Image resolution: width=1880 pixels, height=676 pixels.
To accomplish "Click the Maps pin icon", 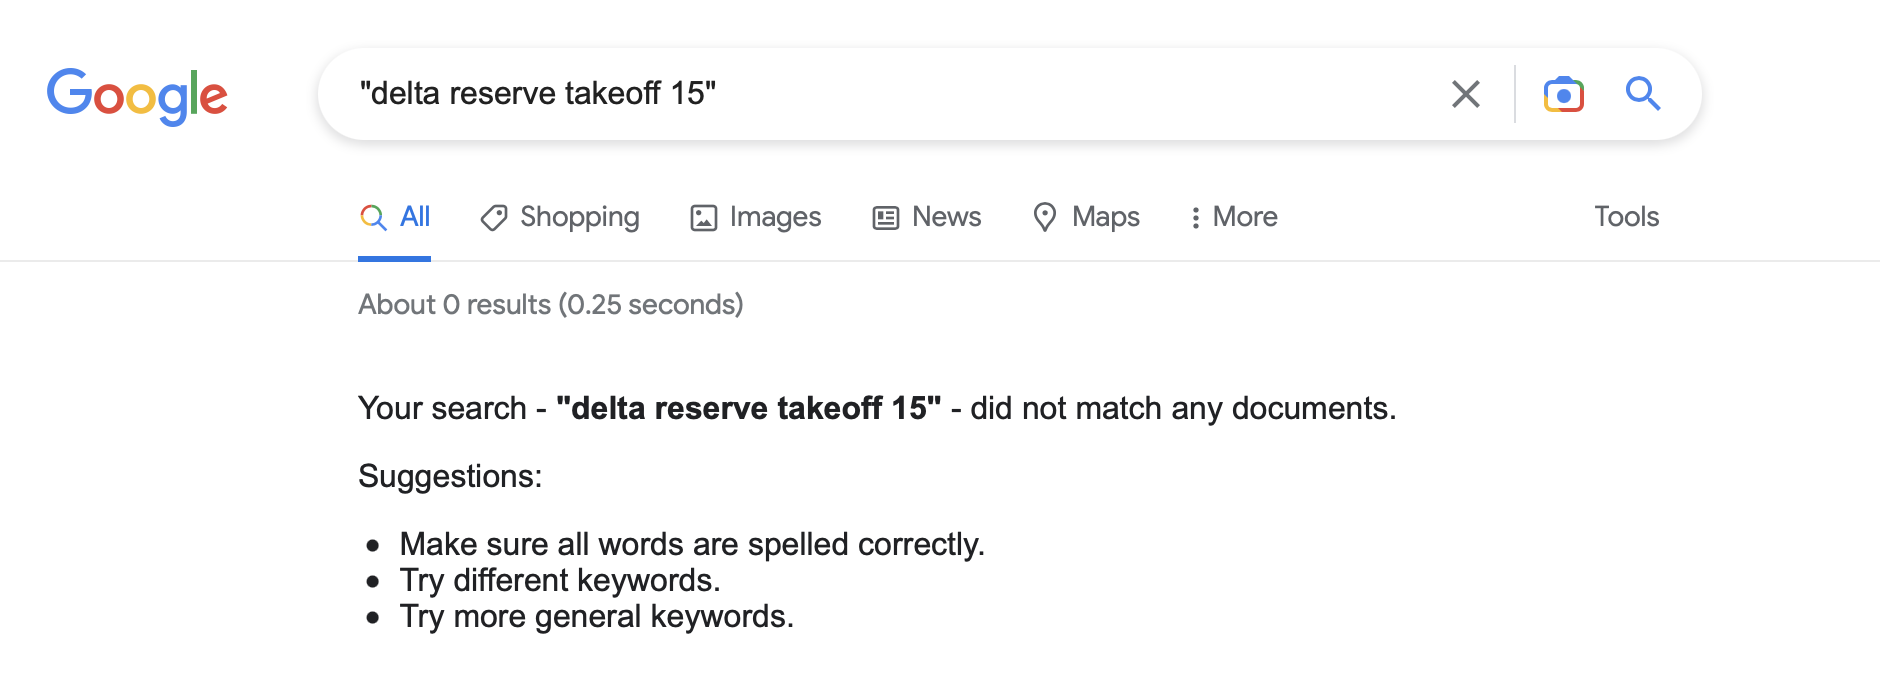I will tap(1045, 217).
